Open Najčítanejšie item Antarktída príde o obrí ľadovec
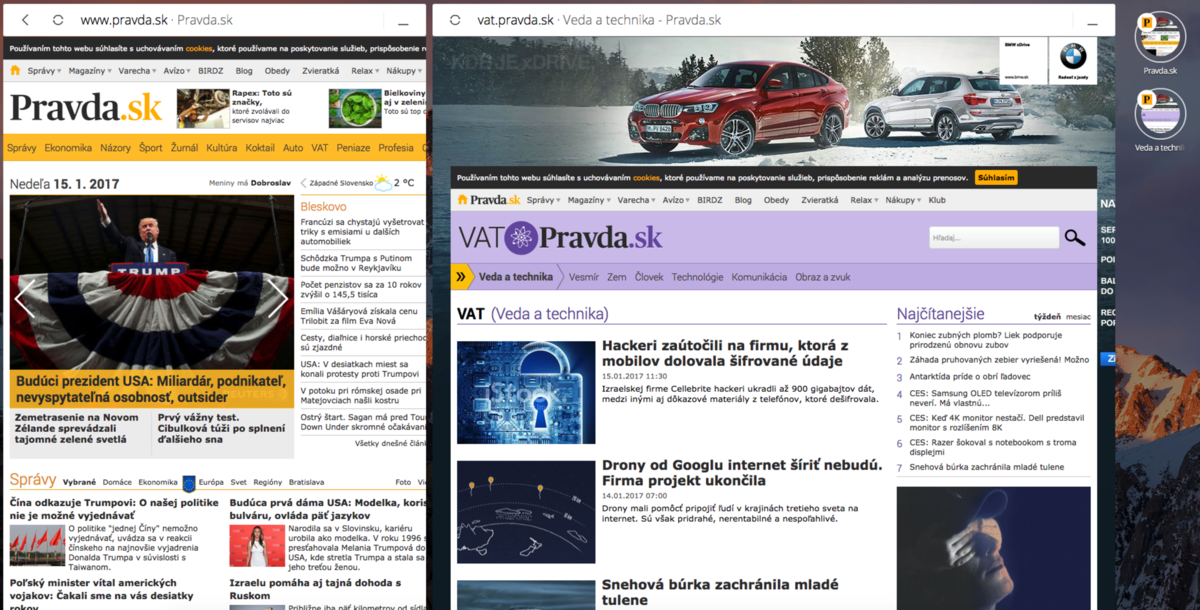The width and height of the screenshot is (1200, 610). 969,377
